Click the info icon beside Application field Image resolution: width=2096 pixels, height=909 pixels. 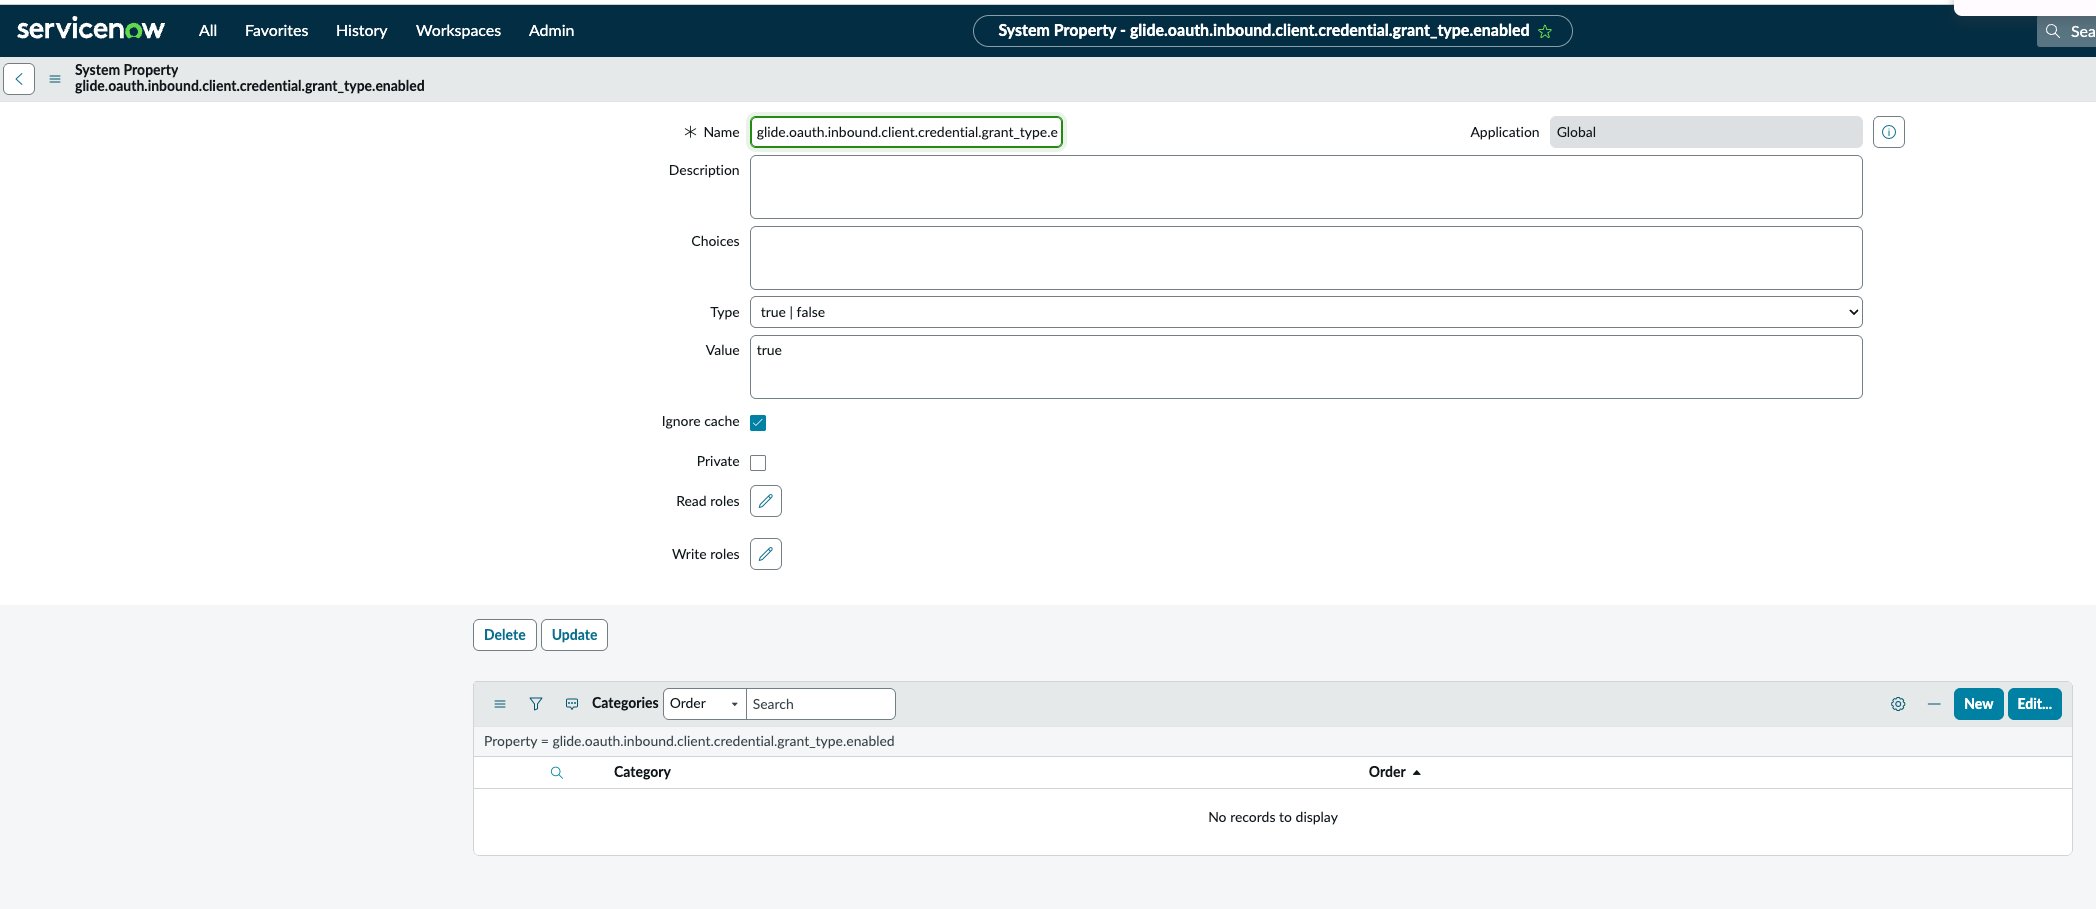tap(1888, 131)
